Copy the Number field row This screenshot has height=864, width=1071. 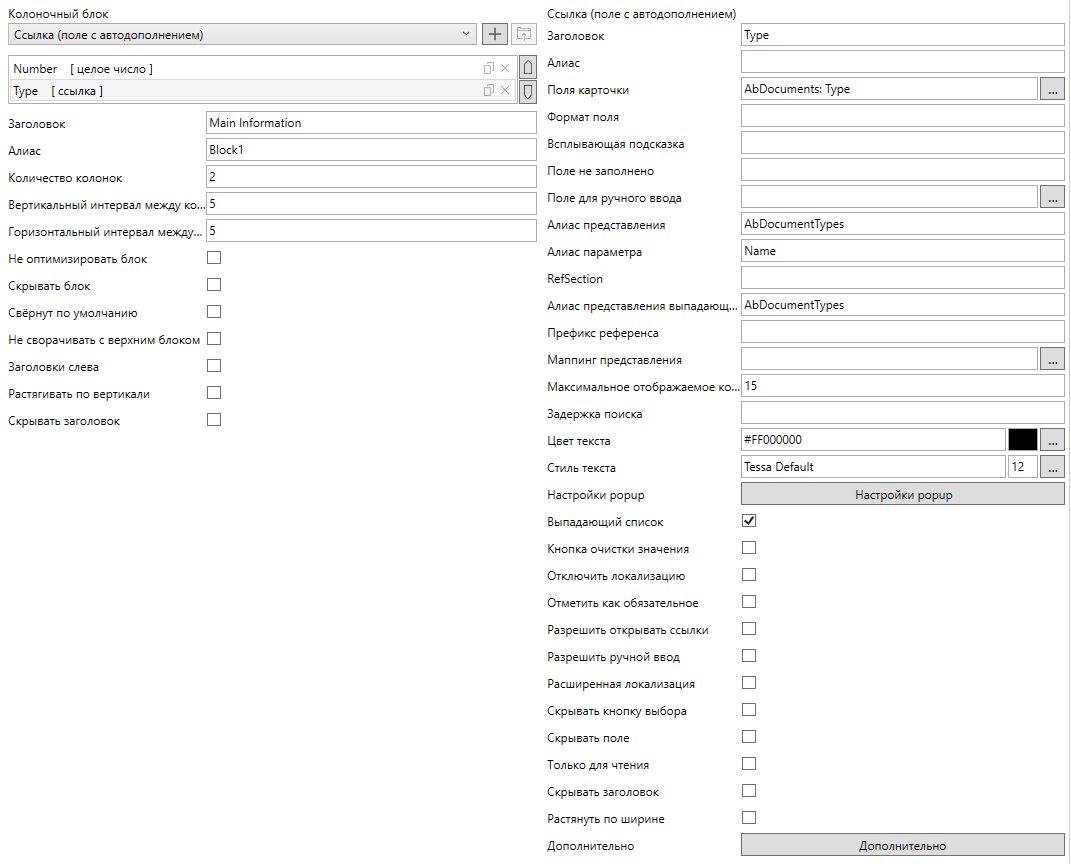pyautogui.click(x=489, y=68)
